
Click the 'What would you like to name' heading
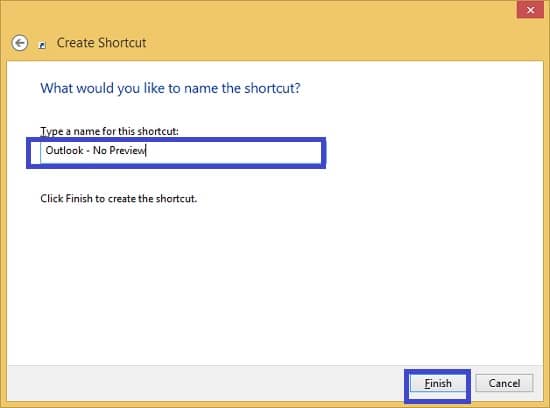[x=170, y=88]
